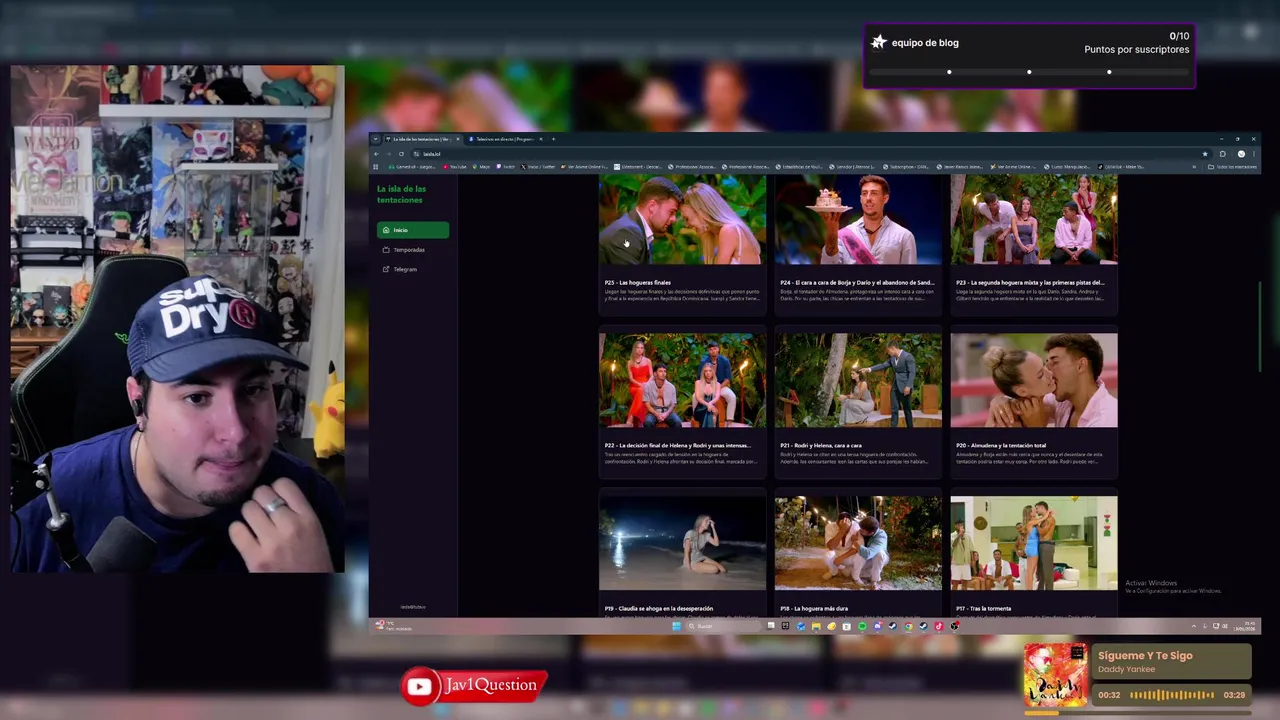Open thumbnail of P20 Almudena episode
1280x720 pixels.
pos(1034,380)
